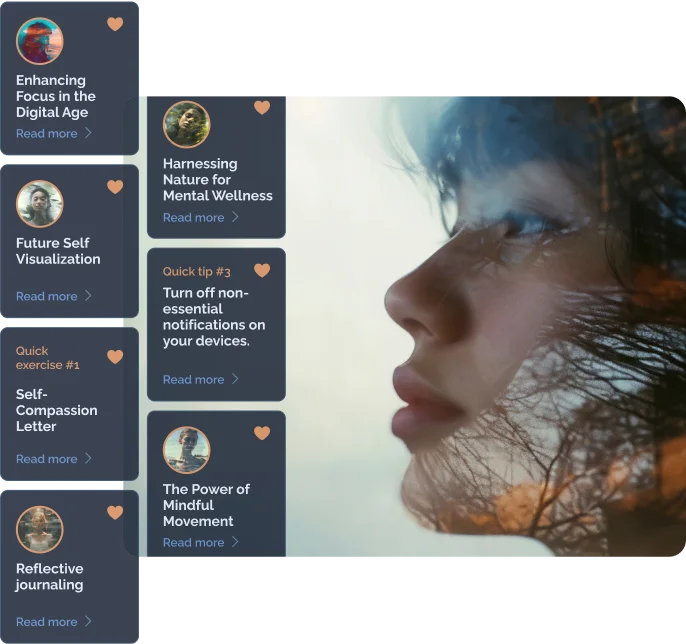Favorite the Enhancing Focus in the Digital Age card

coord(115,24)
